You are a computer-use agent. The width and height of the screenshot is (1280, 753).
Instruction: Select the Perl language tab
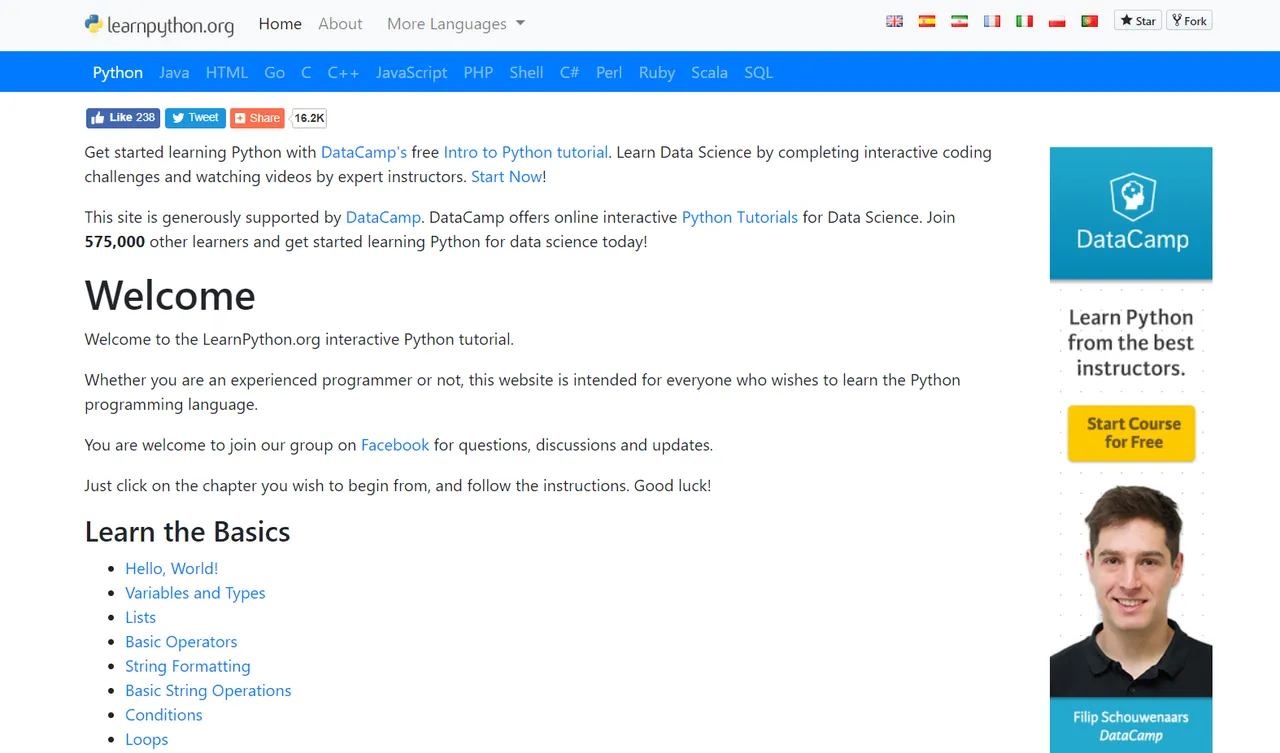coord(609,72)
